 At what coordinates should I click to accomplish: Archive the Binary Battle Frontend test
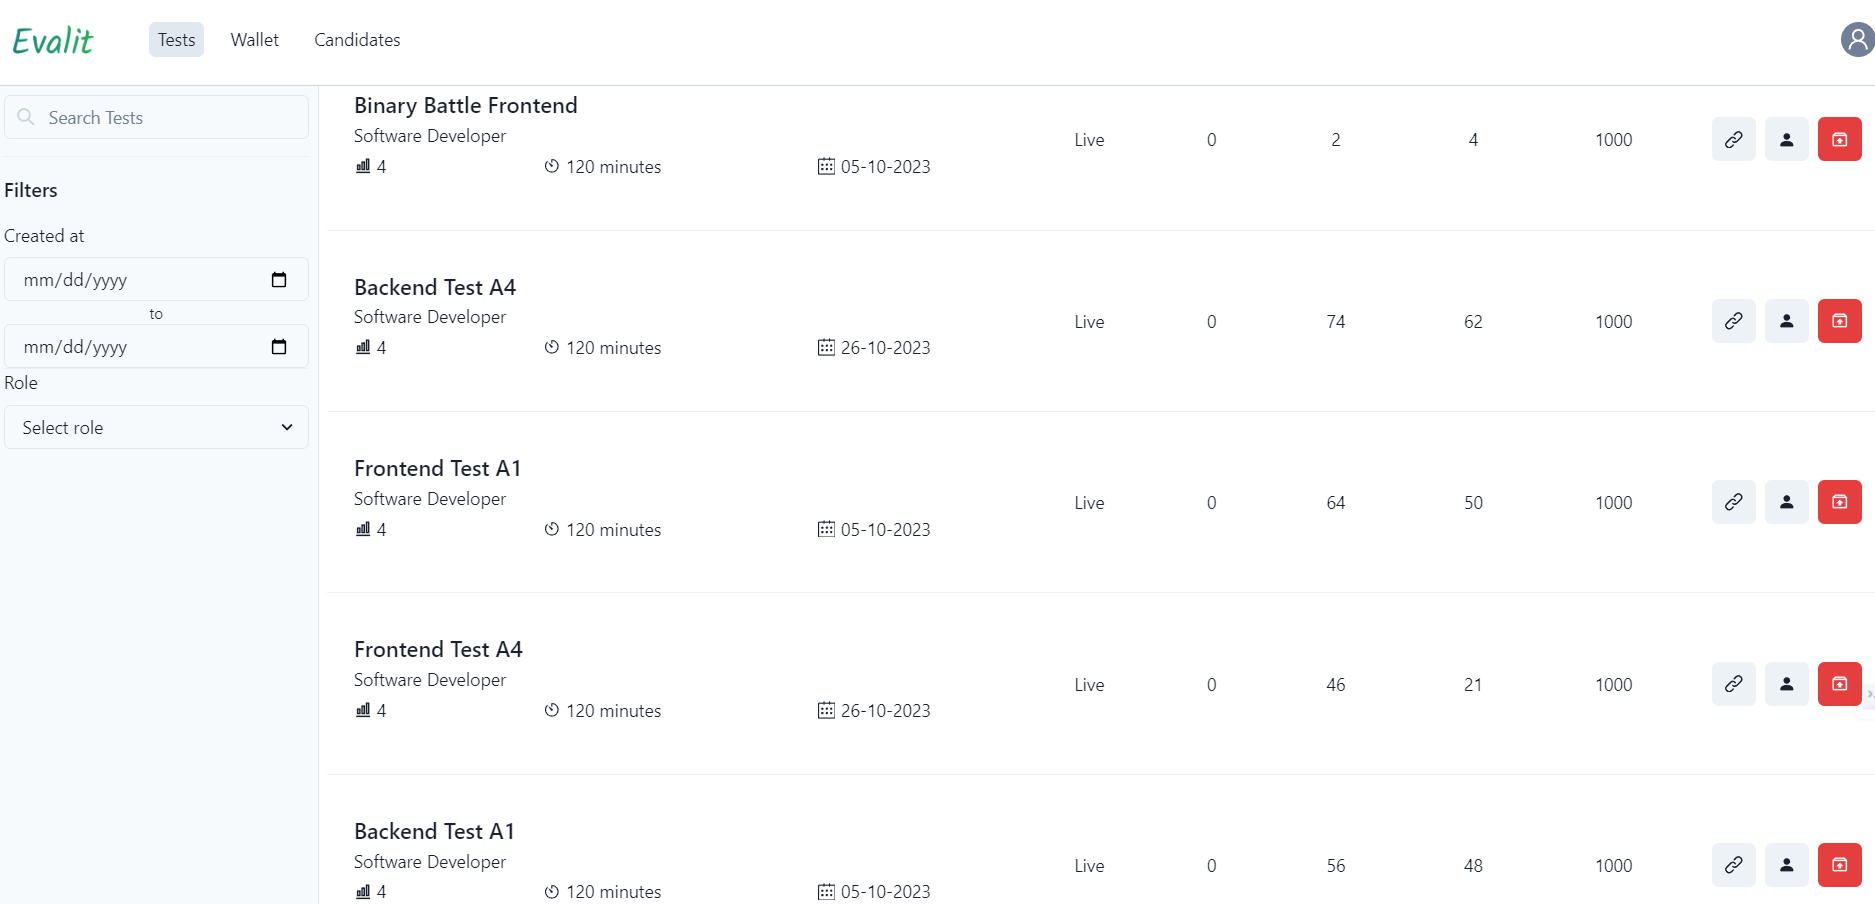(1839, 140)
